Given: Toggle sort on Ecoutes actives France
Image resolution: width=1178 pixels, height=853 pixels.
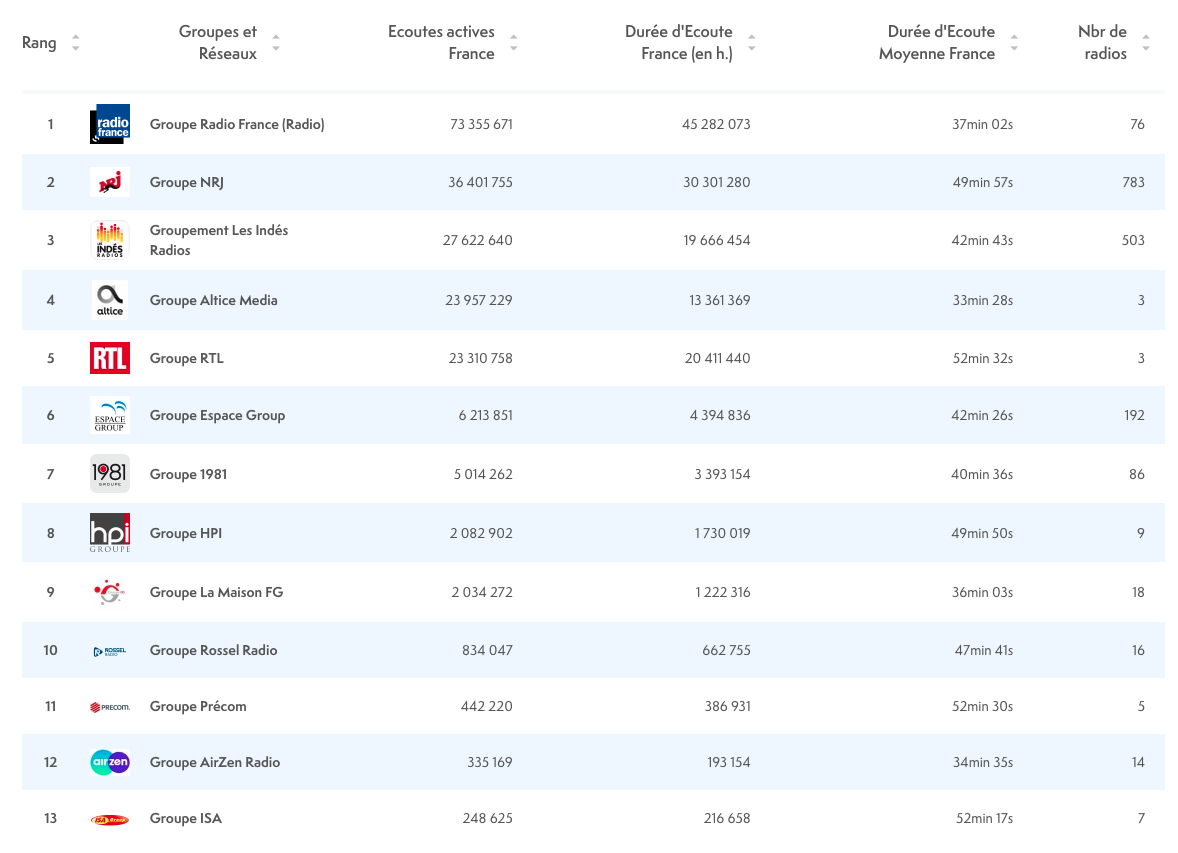Looking at the screenshot, I should [x=513, y=44].
